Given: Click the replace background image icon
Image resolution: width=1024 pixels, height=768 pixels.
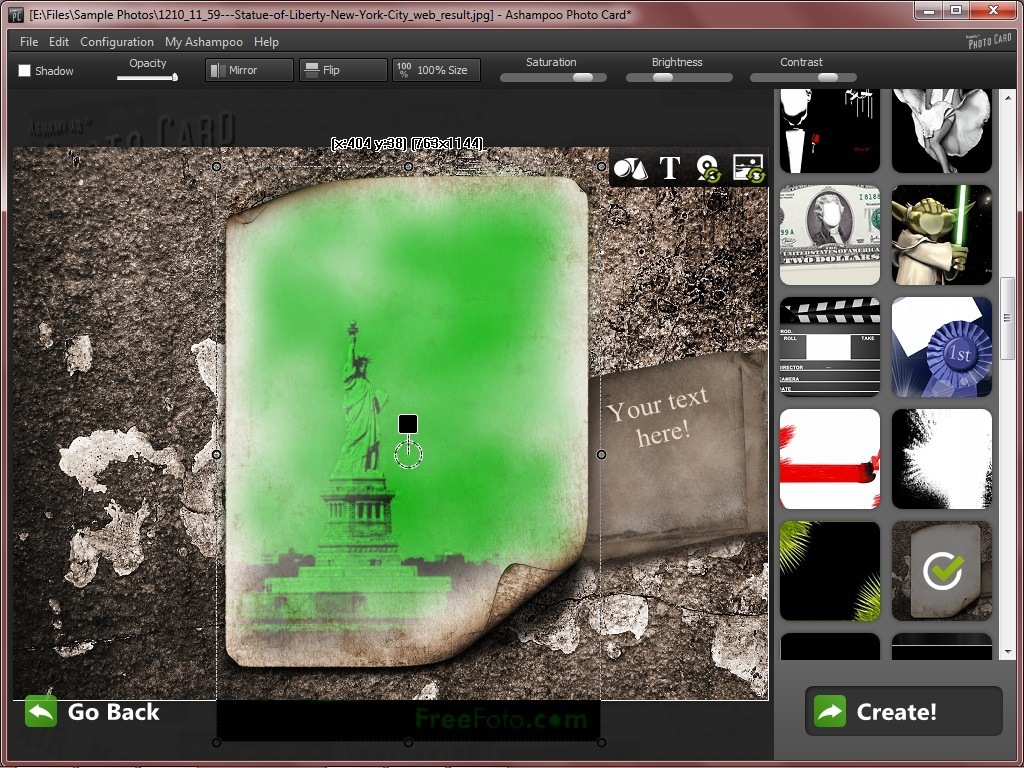Looking at the screenshot, I should (x=748, y=169).
